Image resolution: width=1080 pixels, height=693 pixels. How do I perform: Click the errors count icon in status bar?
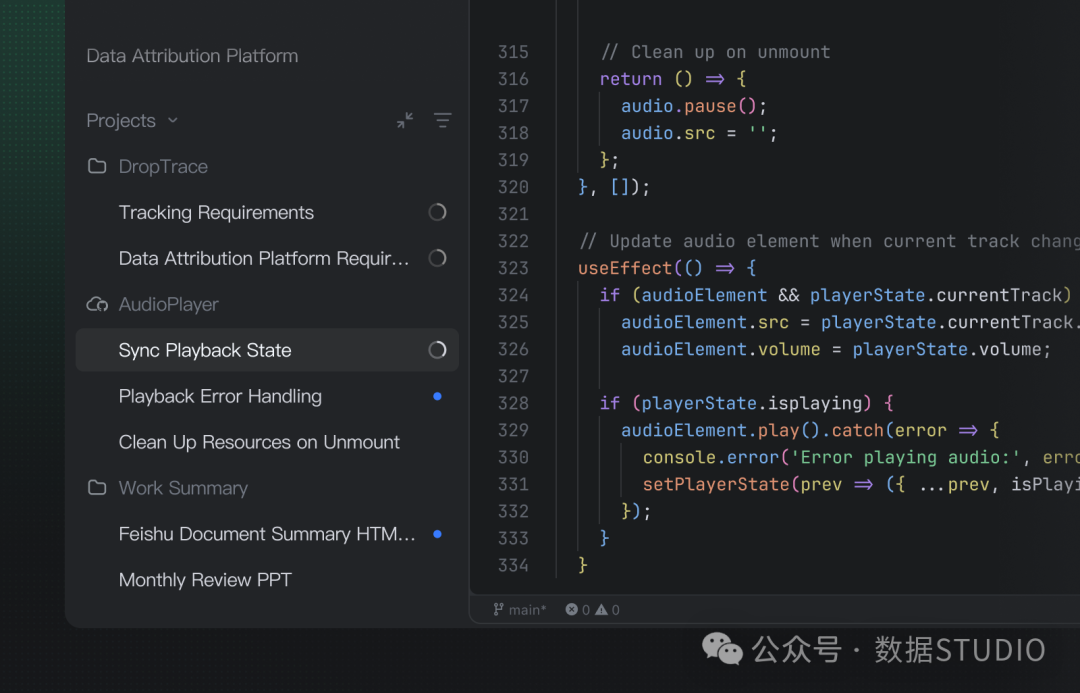point(572,610)
